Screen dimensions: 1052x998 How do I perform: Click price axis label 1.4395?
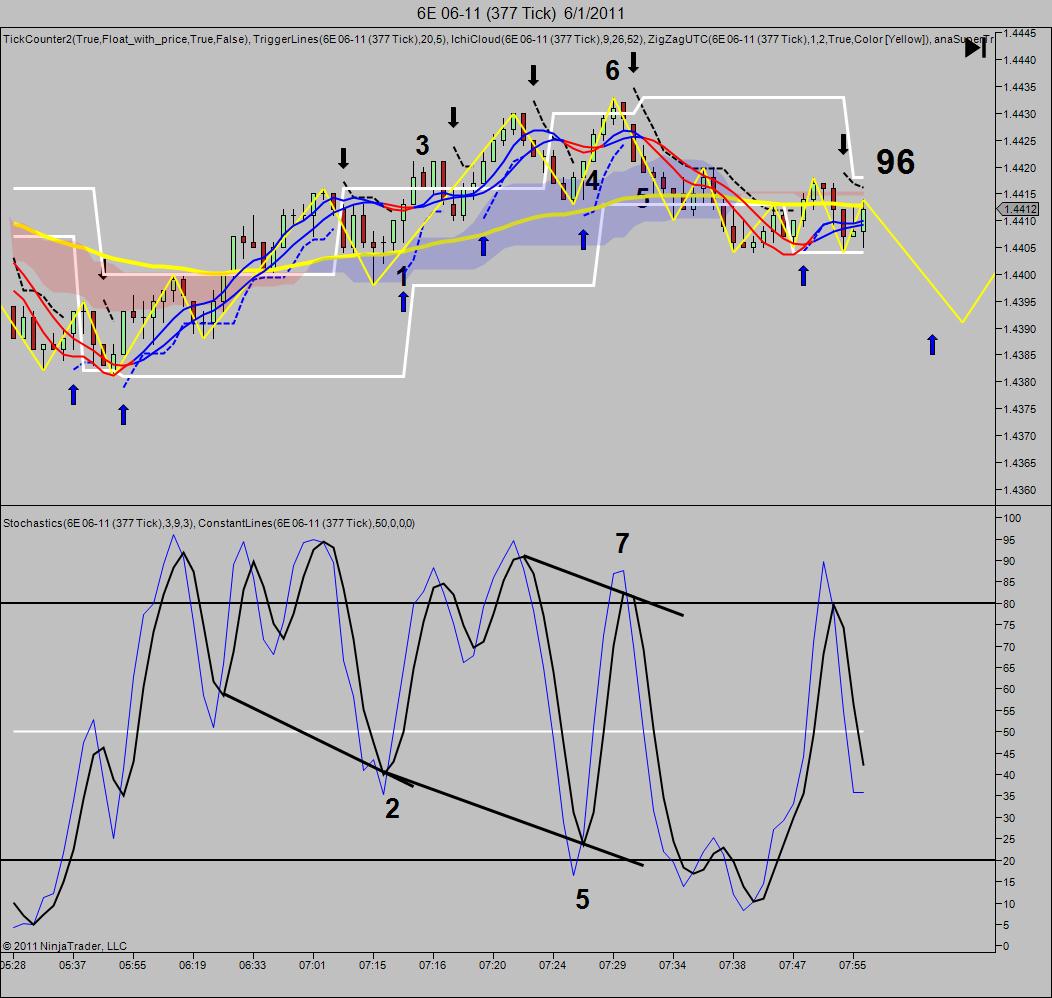point(1020,302)
